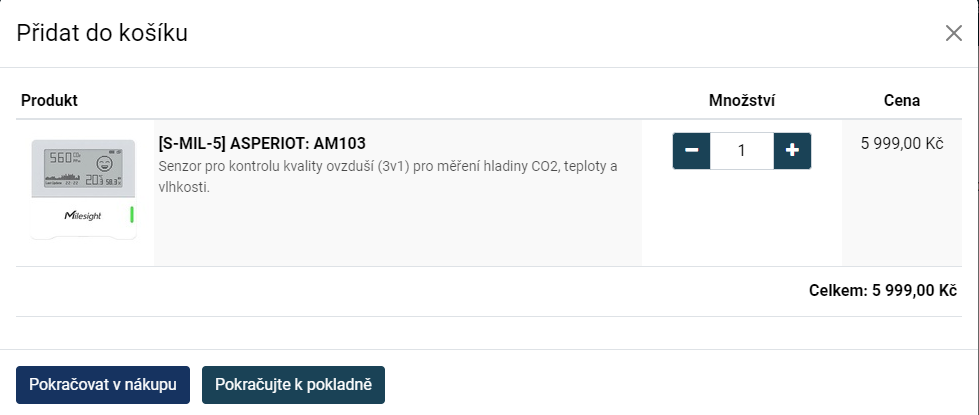The height and width of the screenshot is (415, 979).
Task: Go to checkout via Pokračujte k pokladně
Action: pos(293,384)
